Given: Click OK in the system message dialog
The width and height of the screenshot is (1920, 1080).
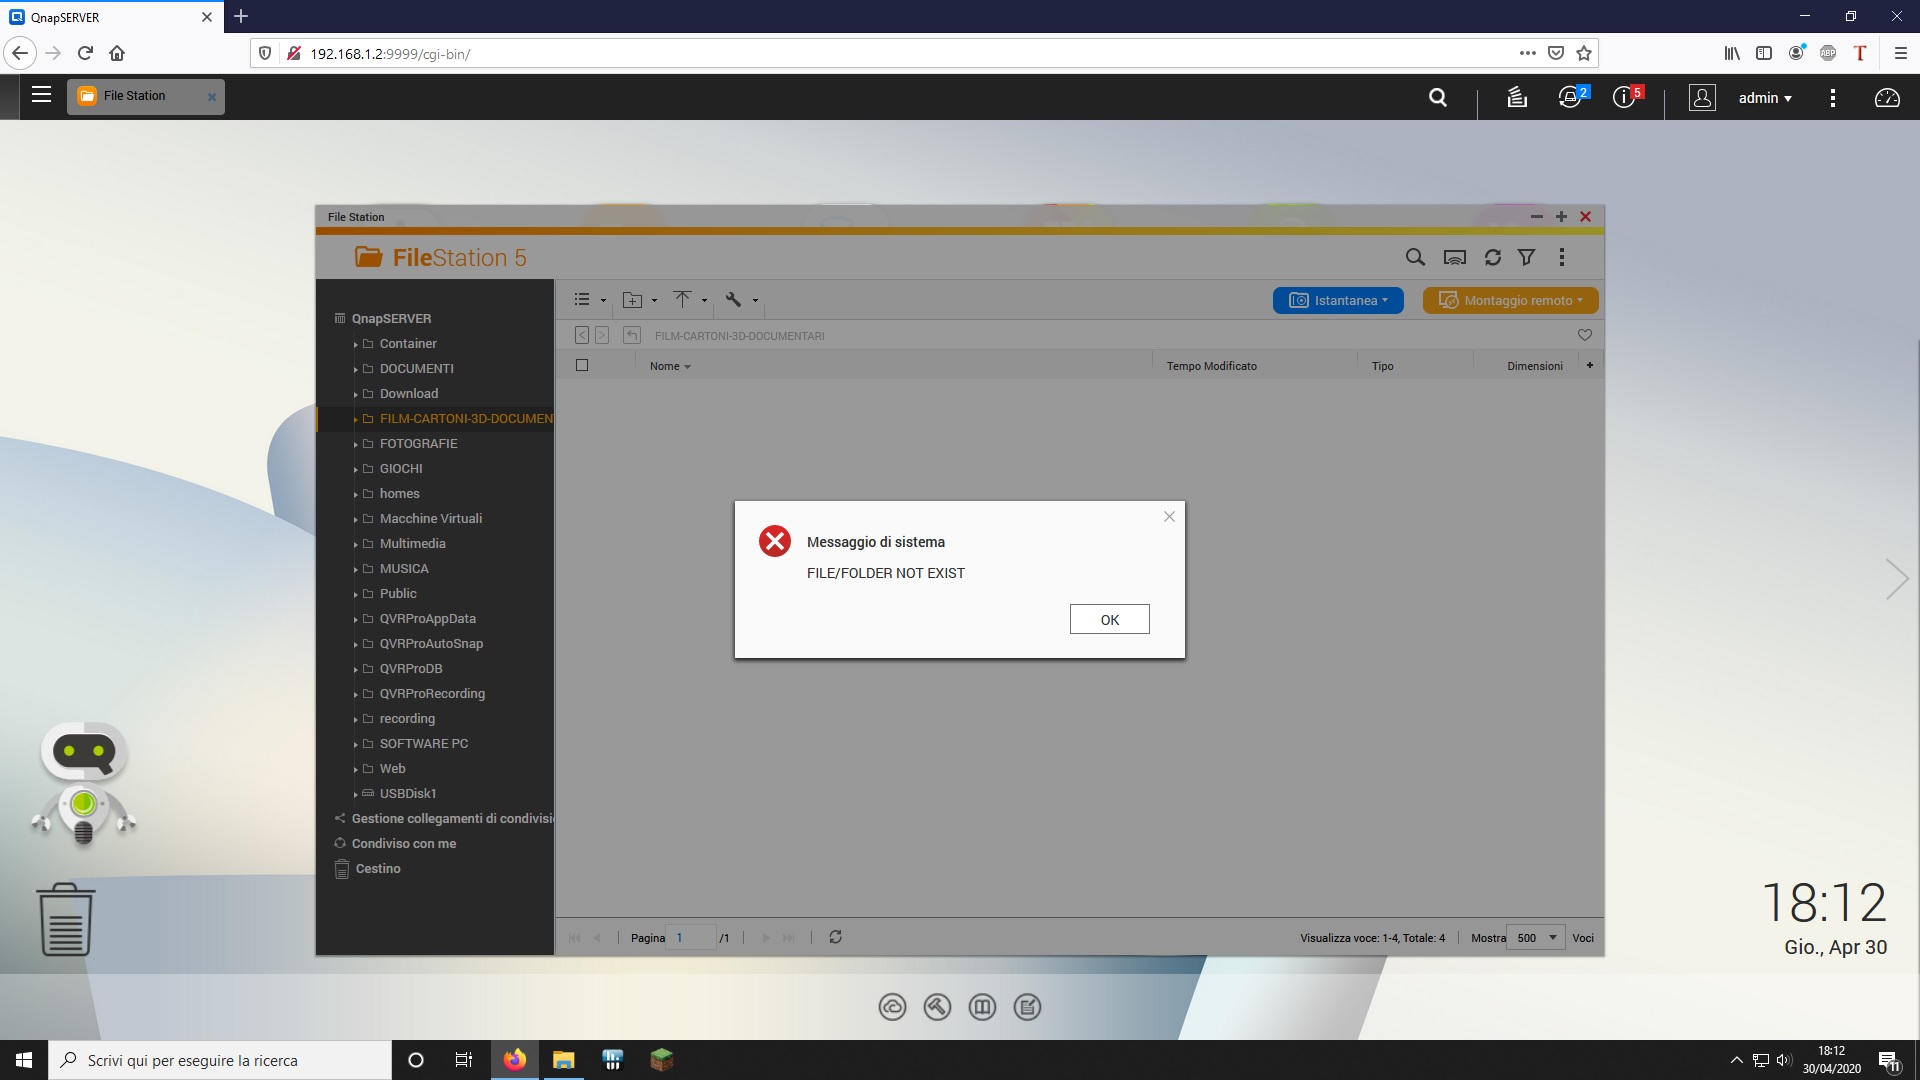Looking at the screenshot, I should 1109,619.
